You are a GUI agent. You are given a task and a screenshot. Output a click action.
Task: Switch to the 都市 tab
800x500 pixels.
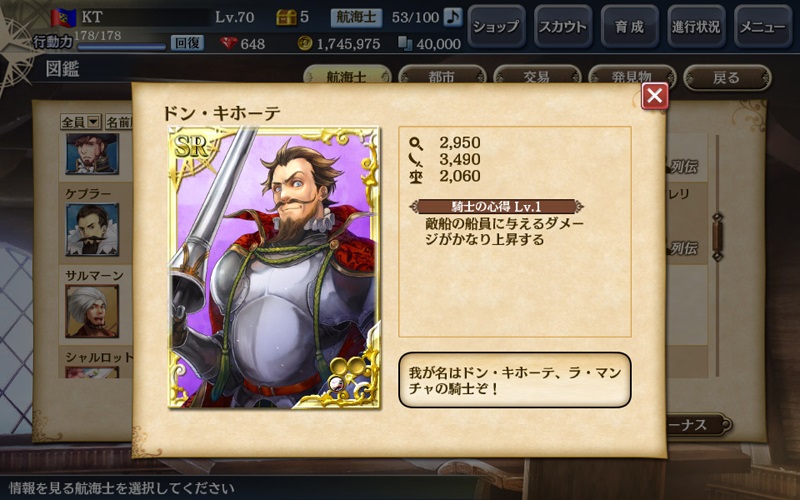tap(441, 77)
